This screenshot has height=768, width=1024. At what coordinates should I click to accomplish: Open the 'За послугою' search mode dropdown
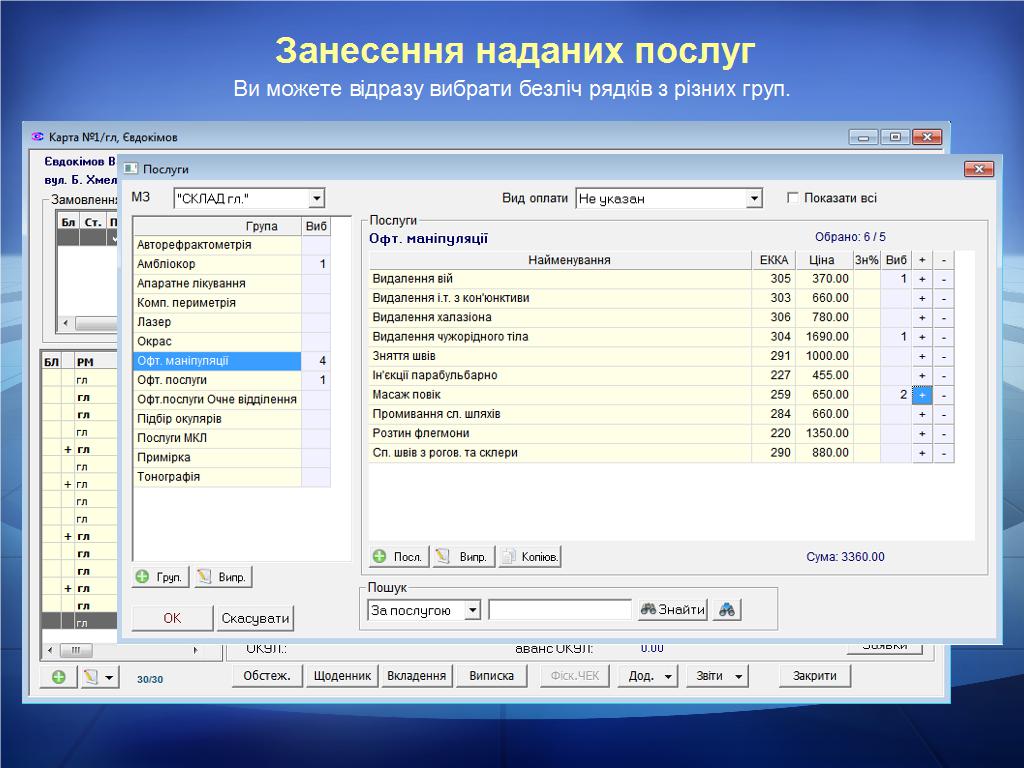click(x=473, y=610)
